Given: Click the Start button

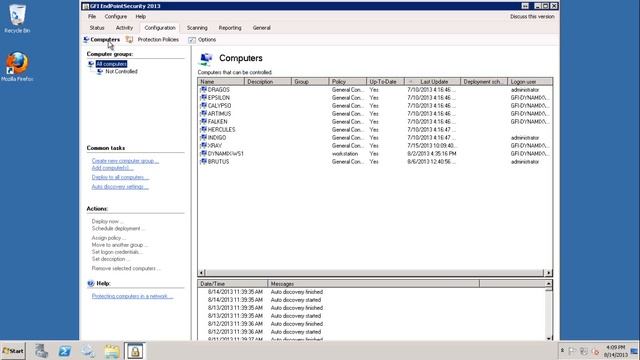Looking at the screenshot, I should pos(13,351).
